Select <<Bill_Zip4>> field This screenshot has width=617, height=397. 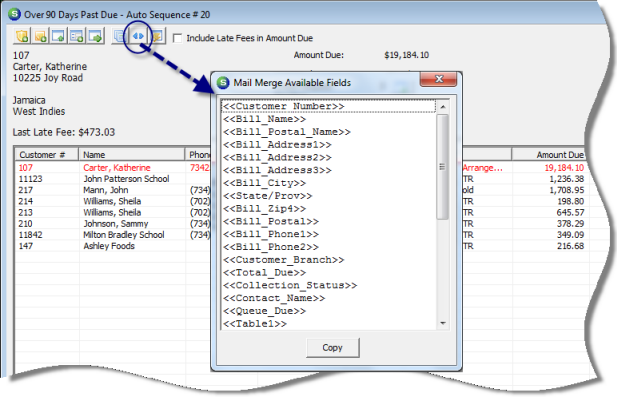point(329,209)
